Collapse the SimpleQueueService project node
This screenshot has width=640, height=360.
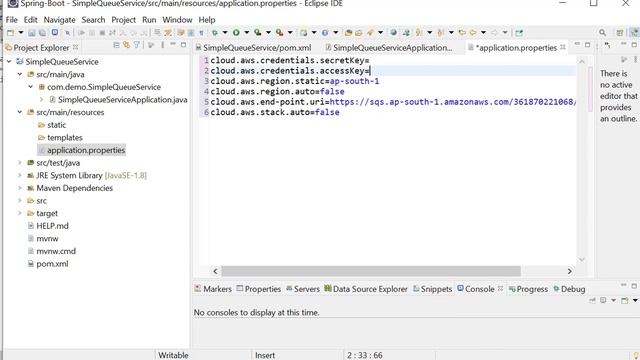[9, 62]
